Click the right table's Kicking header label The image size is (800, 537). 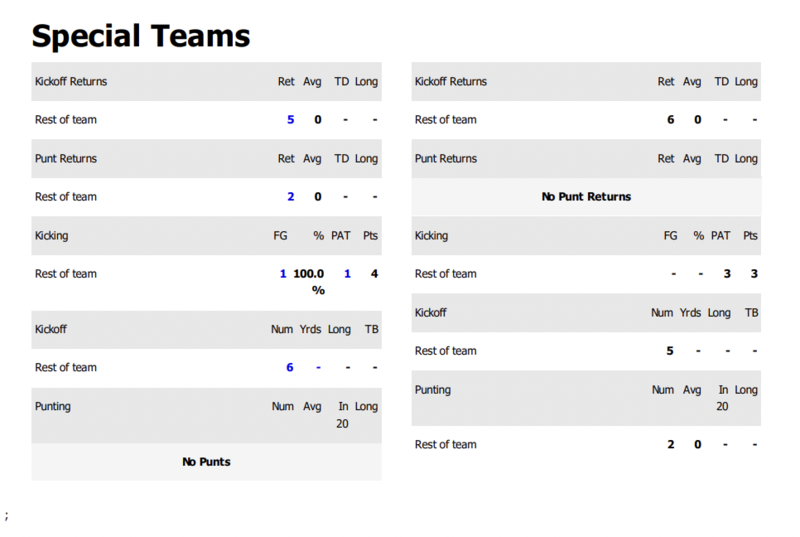[431, 236]
